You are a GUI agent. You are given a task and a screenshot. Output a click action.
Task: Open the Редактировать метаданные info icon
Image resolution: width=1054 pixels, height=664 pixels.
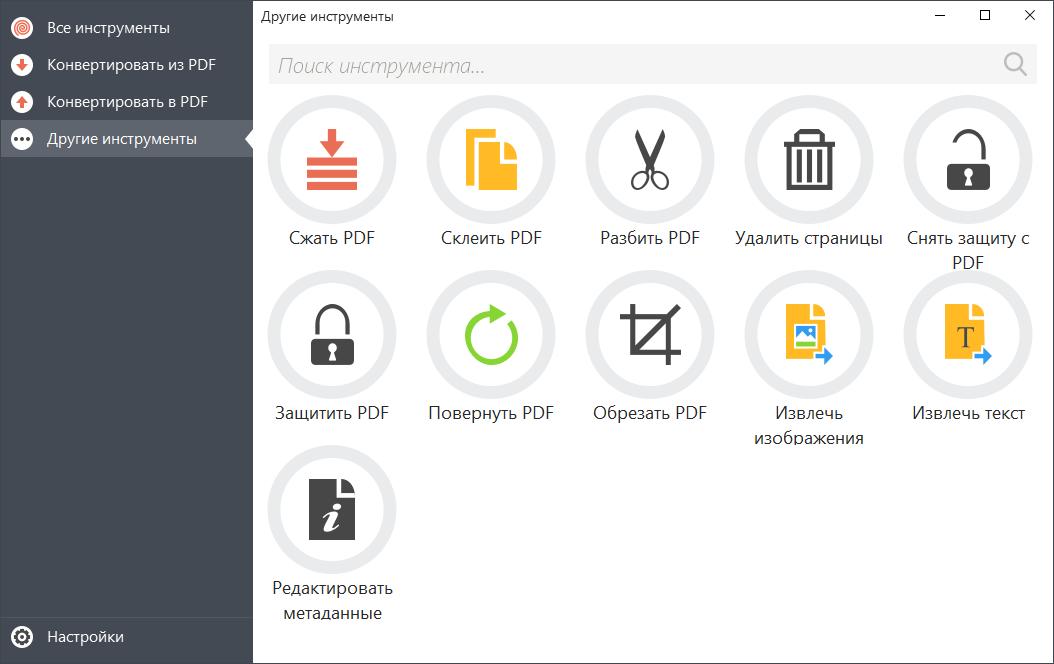pyautogui.click(x=332, y=510)
